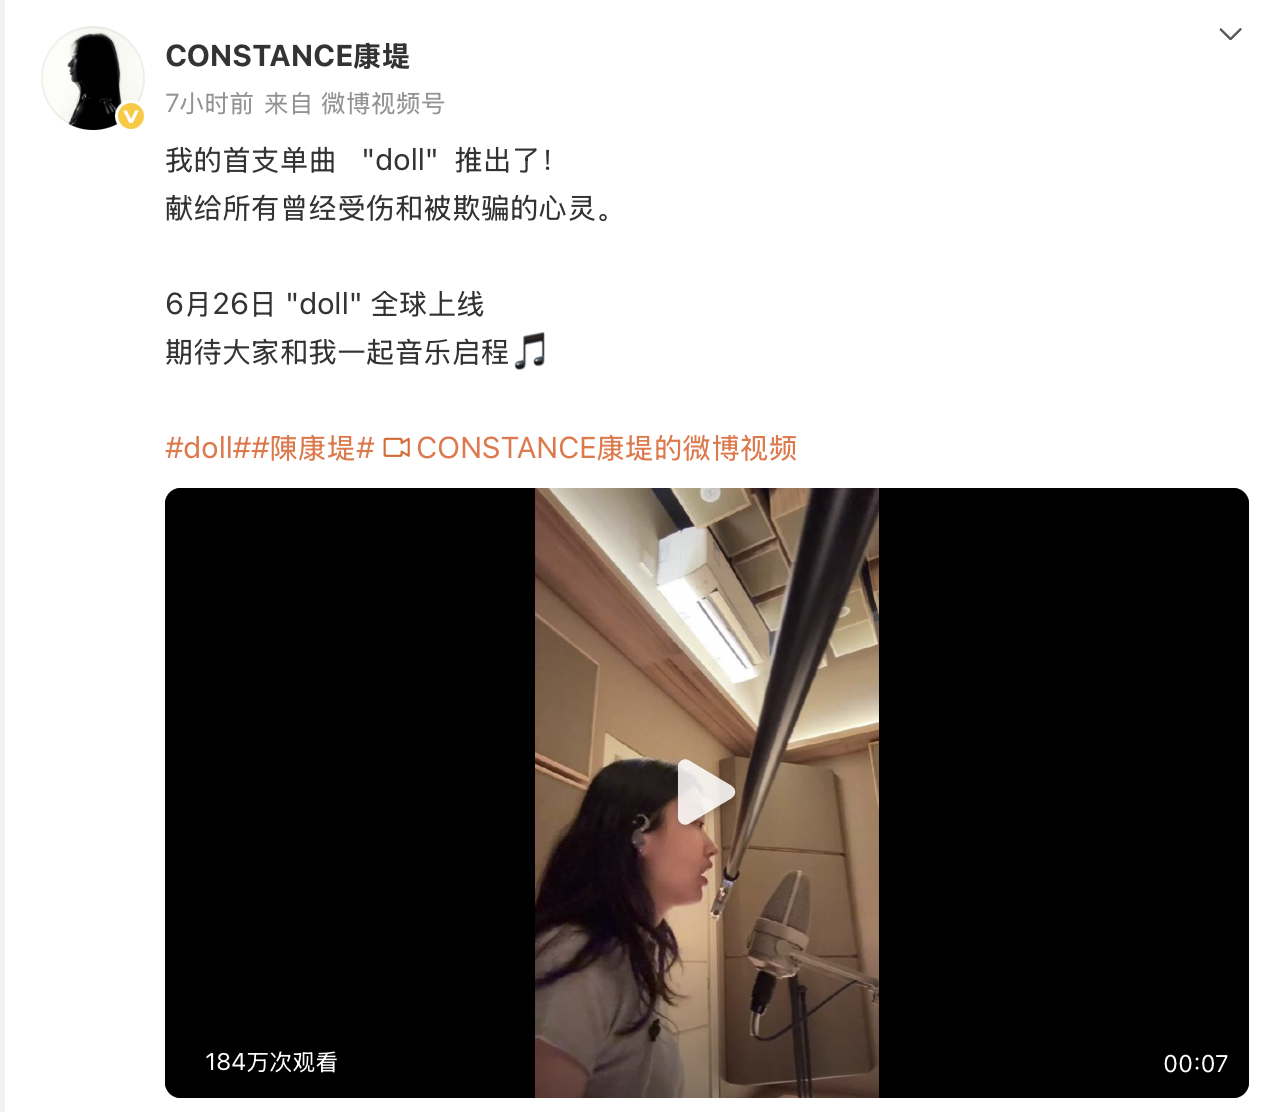Open the 7小时前 timestamp link
1268x1112 pixels.
pos(209,103)
